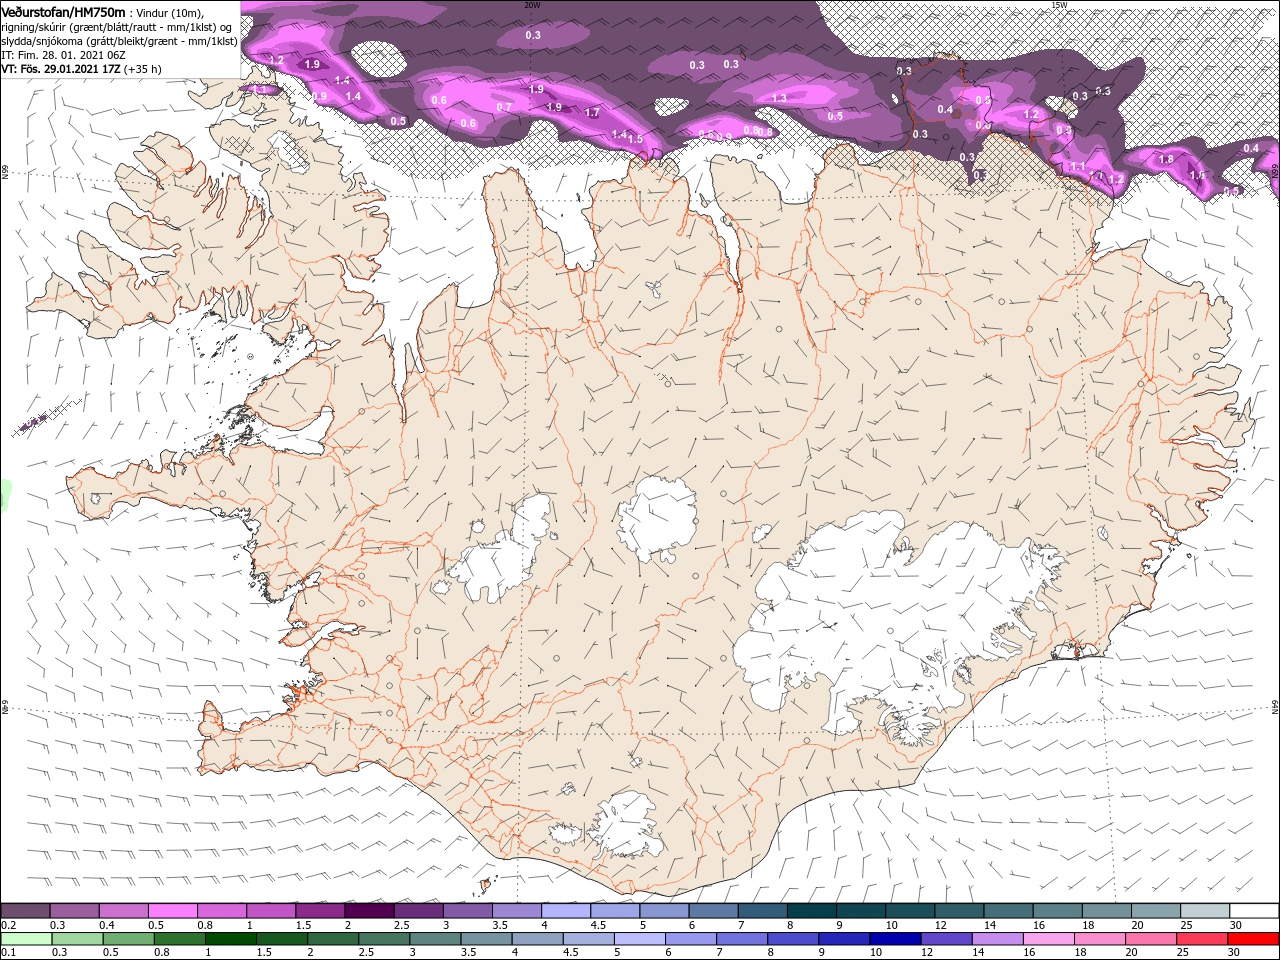Select lower legend swatch starting at 1.5
Viewport: 1280px width, 960px height.
click(282, 939)
